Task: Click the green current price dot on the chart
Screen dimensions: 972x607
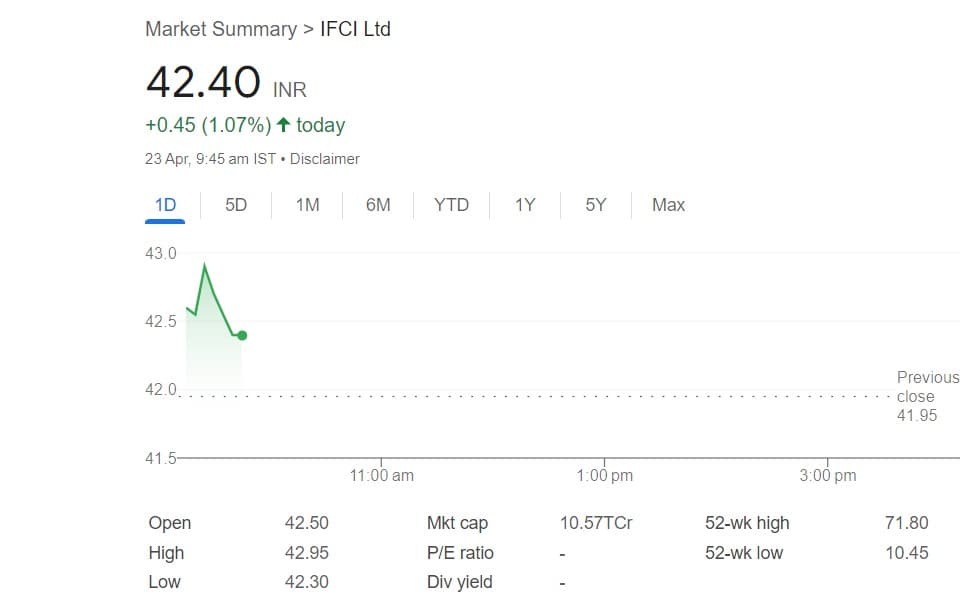Action: pos(242,336)
